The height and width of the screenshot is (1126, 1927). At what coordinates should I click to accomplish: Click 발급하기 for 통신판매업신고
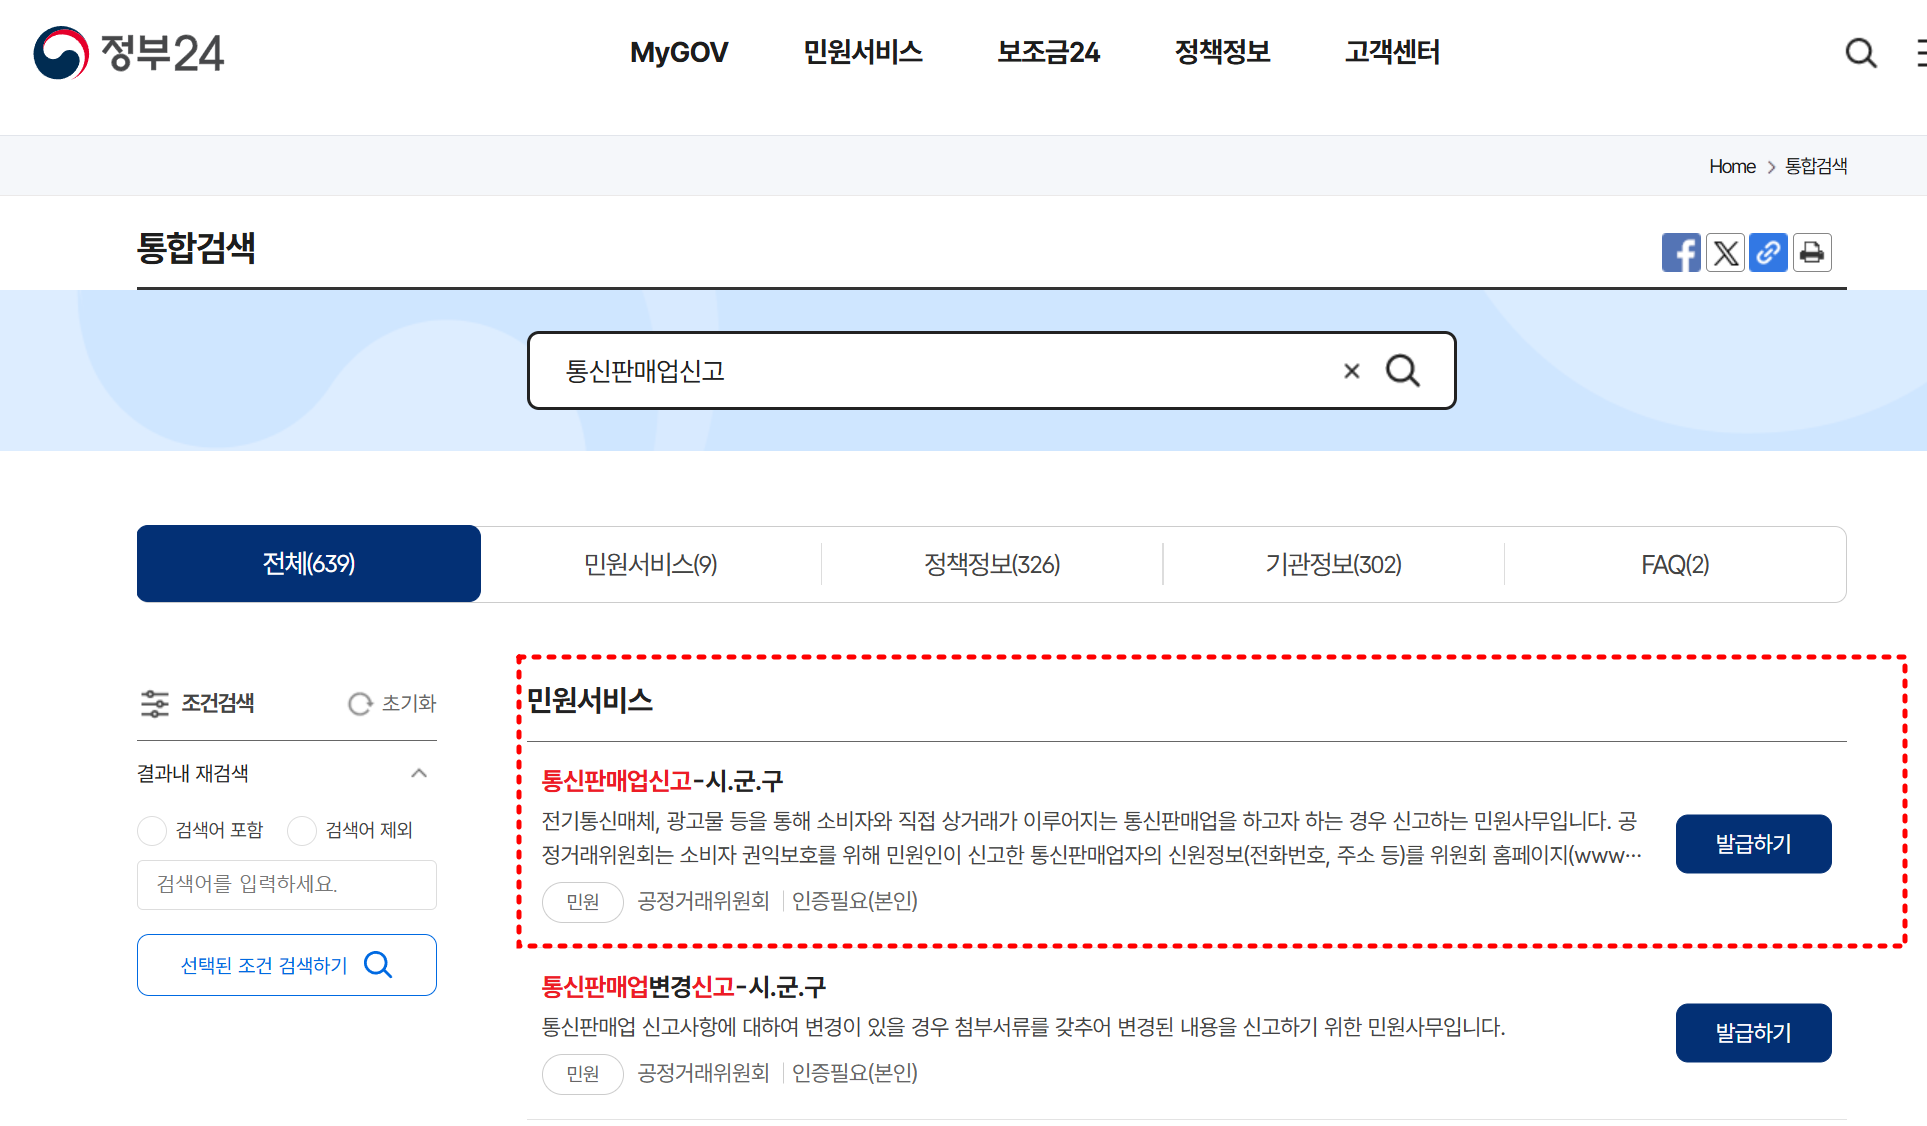1752,844
